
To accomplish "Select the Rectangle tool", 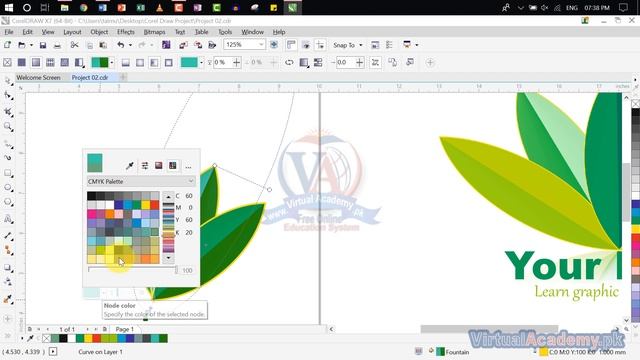I will (8, 173).
